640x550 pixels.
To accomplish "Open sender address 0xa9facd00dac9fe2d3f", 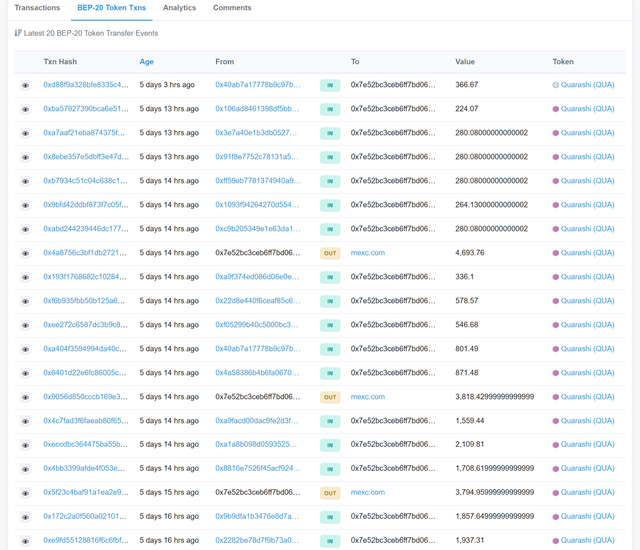I will 257,421.
